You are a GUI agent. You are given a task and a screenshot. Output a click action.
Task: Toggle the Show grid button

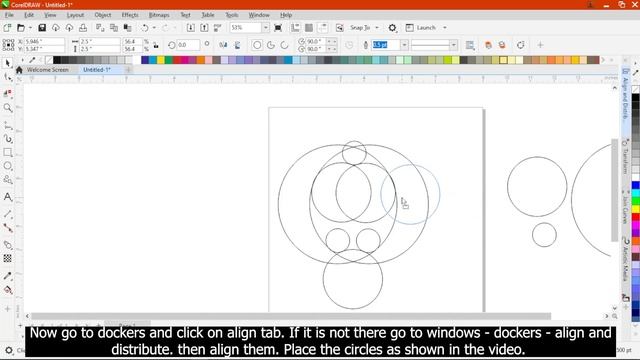[309, 28]
